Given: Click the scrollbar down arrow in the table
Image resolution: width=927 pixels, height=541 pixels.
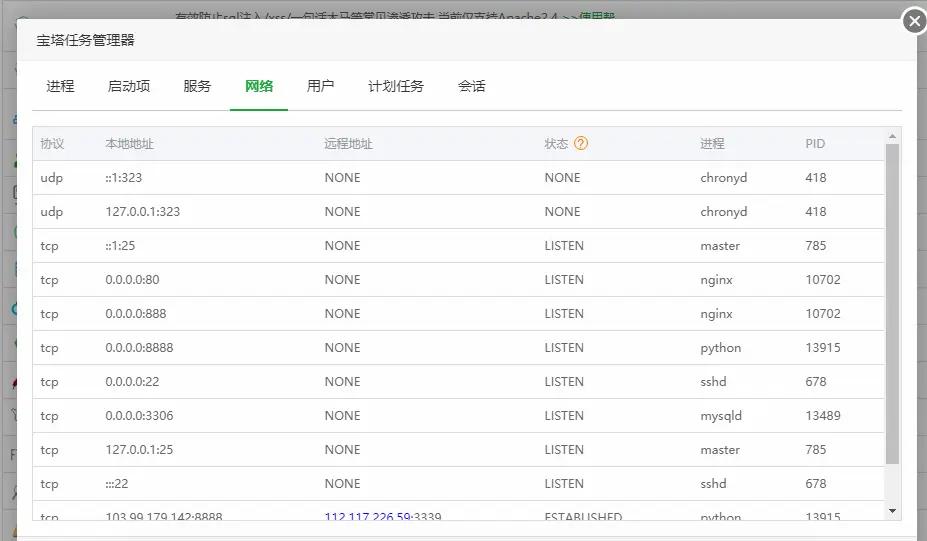Looking at the screenshot, I should pyautogui.click(x=893, y=511).
